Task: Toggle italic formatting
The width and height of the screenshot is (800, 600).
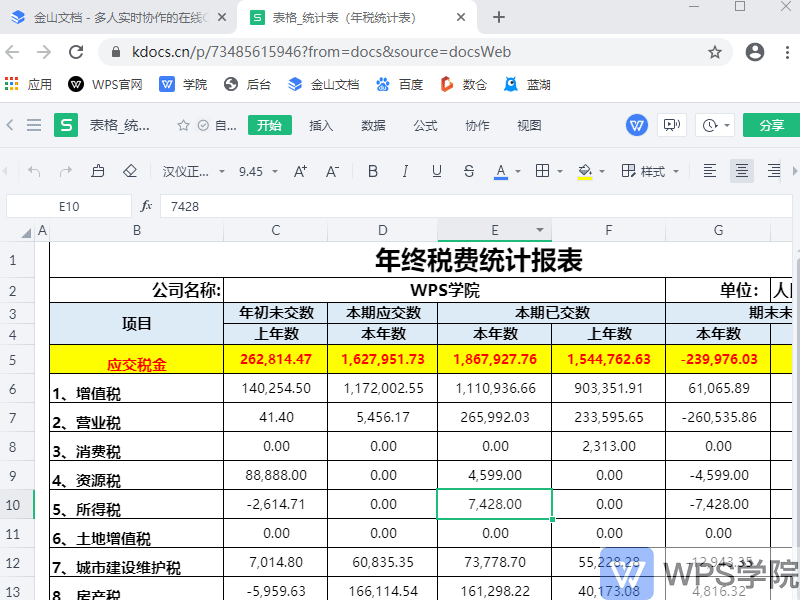Action: click(x=405, y=171)
